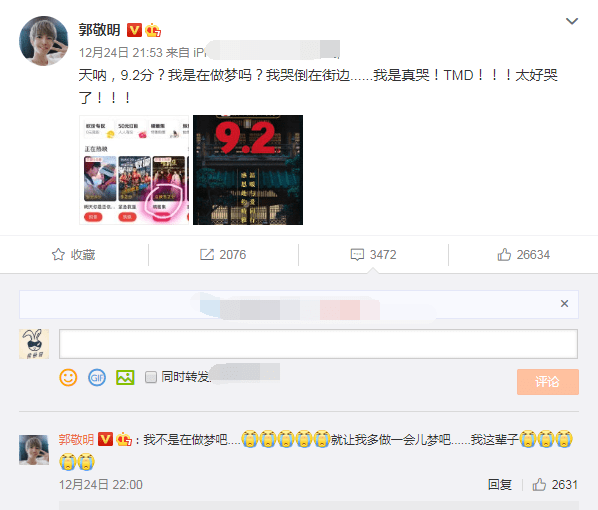Click 回复 under the first comment

pos(500,484)
